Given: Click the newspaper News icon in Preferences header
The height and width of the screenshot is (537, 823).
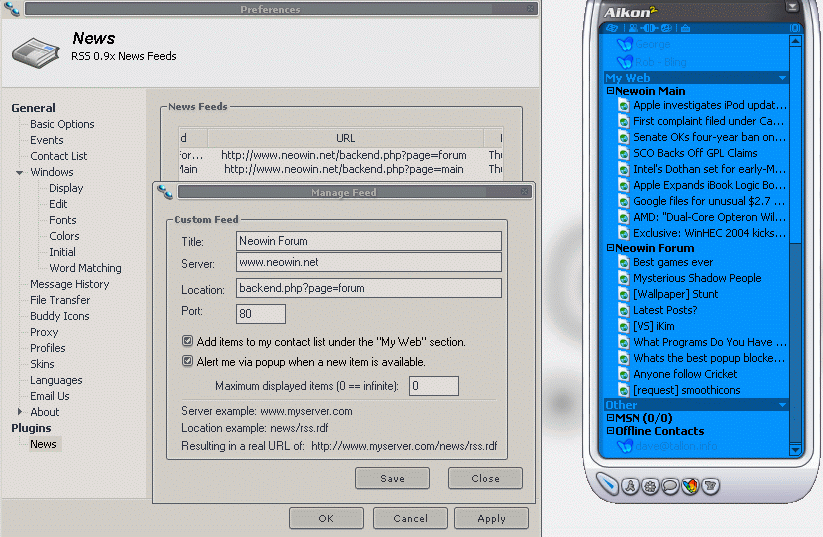Looking at the screenshot, I should click(36, 52).
